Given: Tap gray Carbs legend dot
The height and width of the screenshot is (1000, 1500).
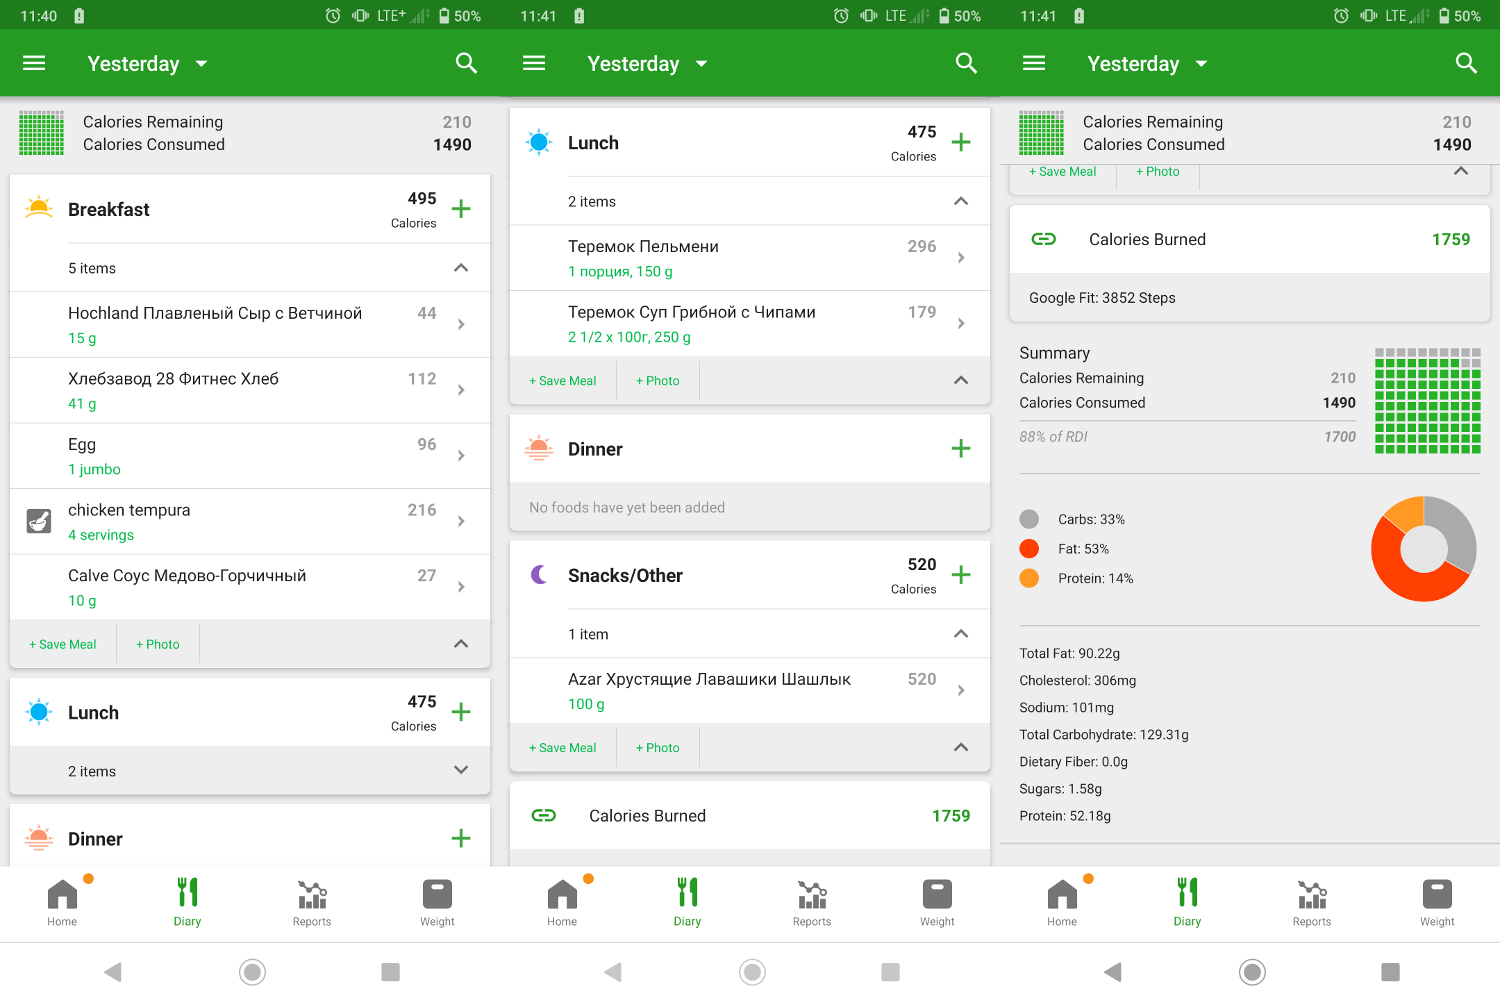Looking at the screenshot, I should tap(1029, 519).
